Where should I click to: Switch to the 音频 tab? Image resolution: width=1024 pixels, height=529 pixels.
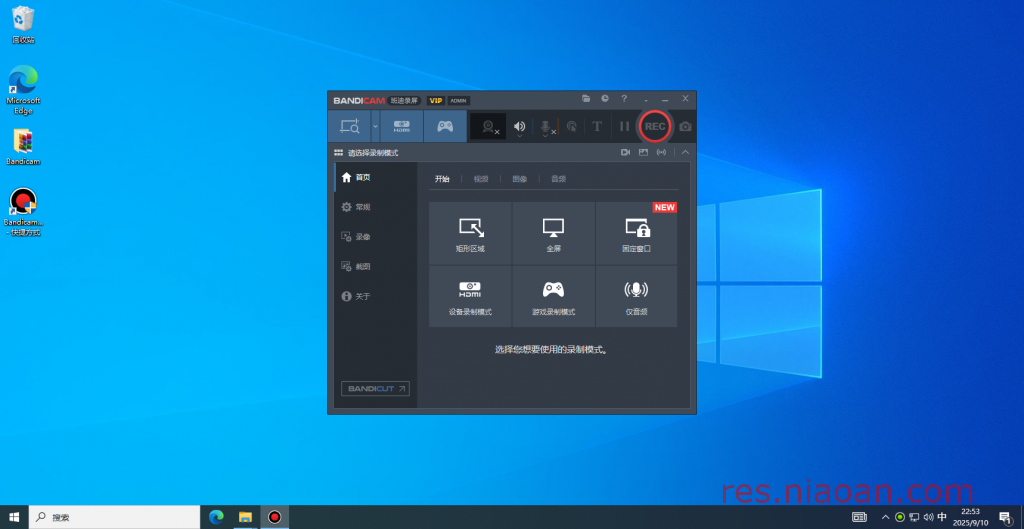[558, 179]
